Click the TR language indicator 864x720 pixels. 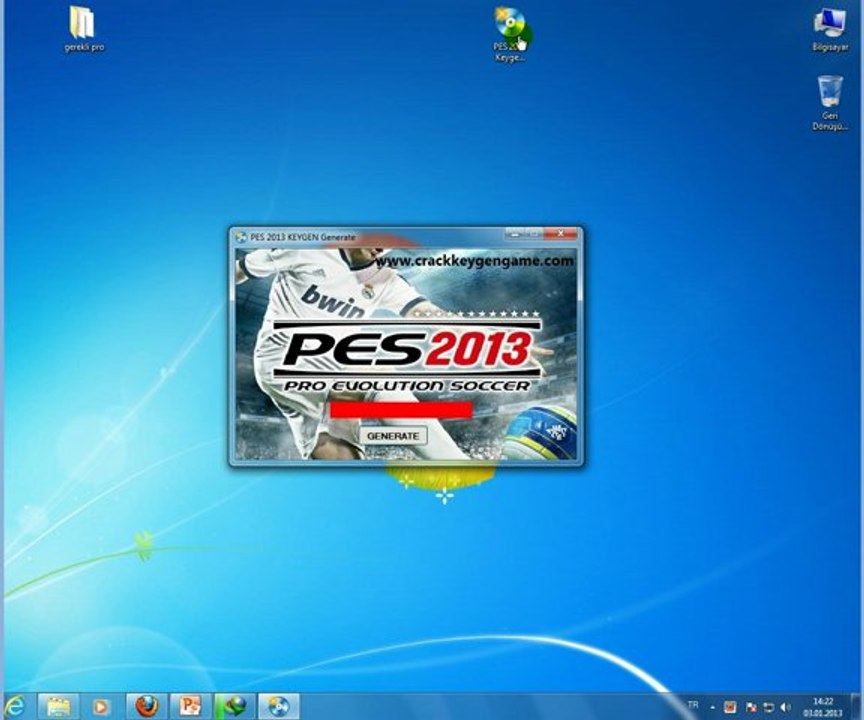[x=693, y=705]
